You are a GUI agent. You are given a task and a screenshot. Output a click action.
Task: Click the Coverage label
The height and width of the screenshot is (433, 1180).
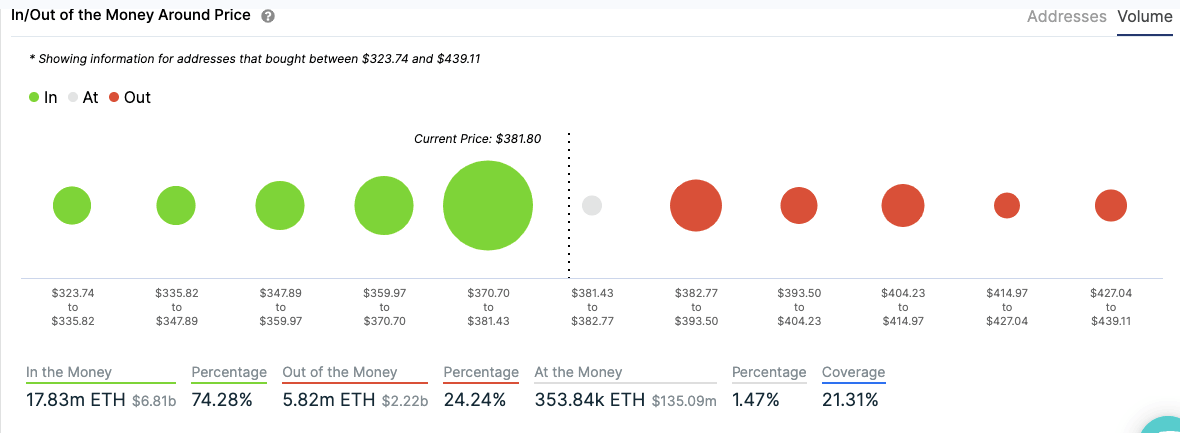853,372
